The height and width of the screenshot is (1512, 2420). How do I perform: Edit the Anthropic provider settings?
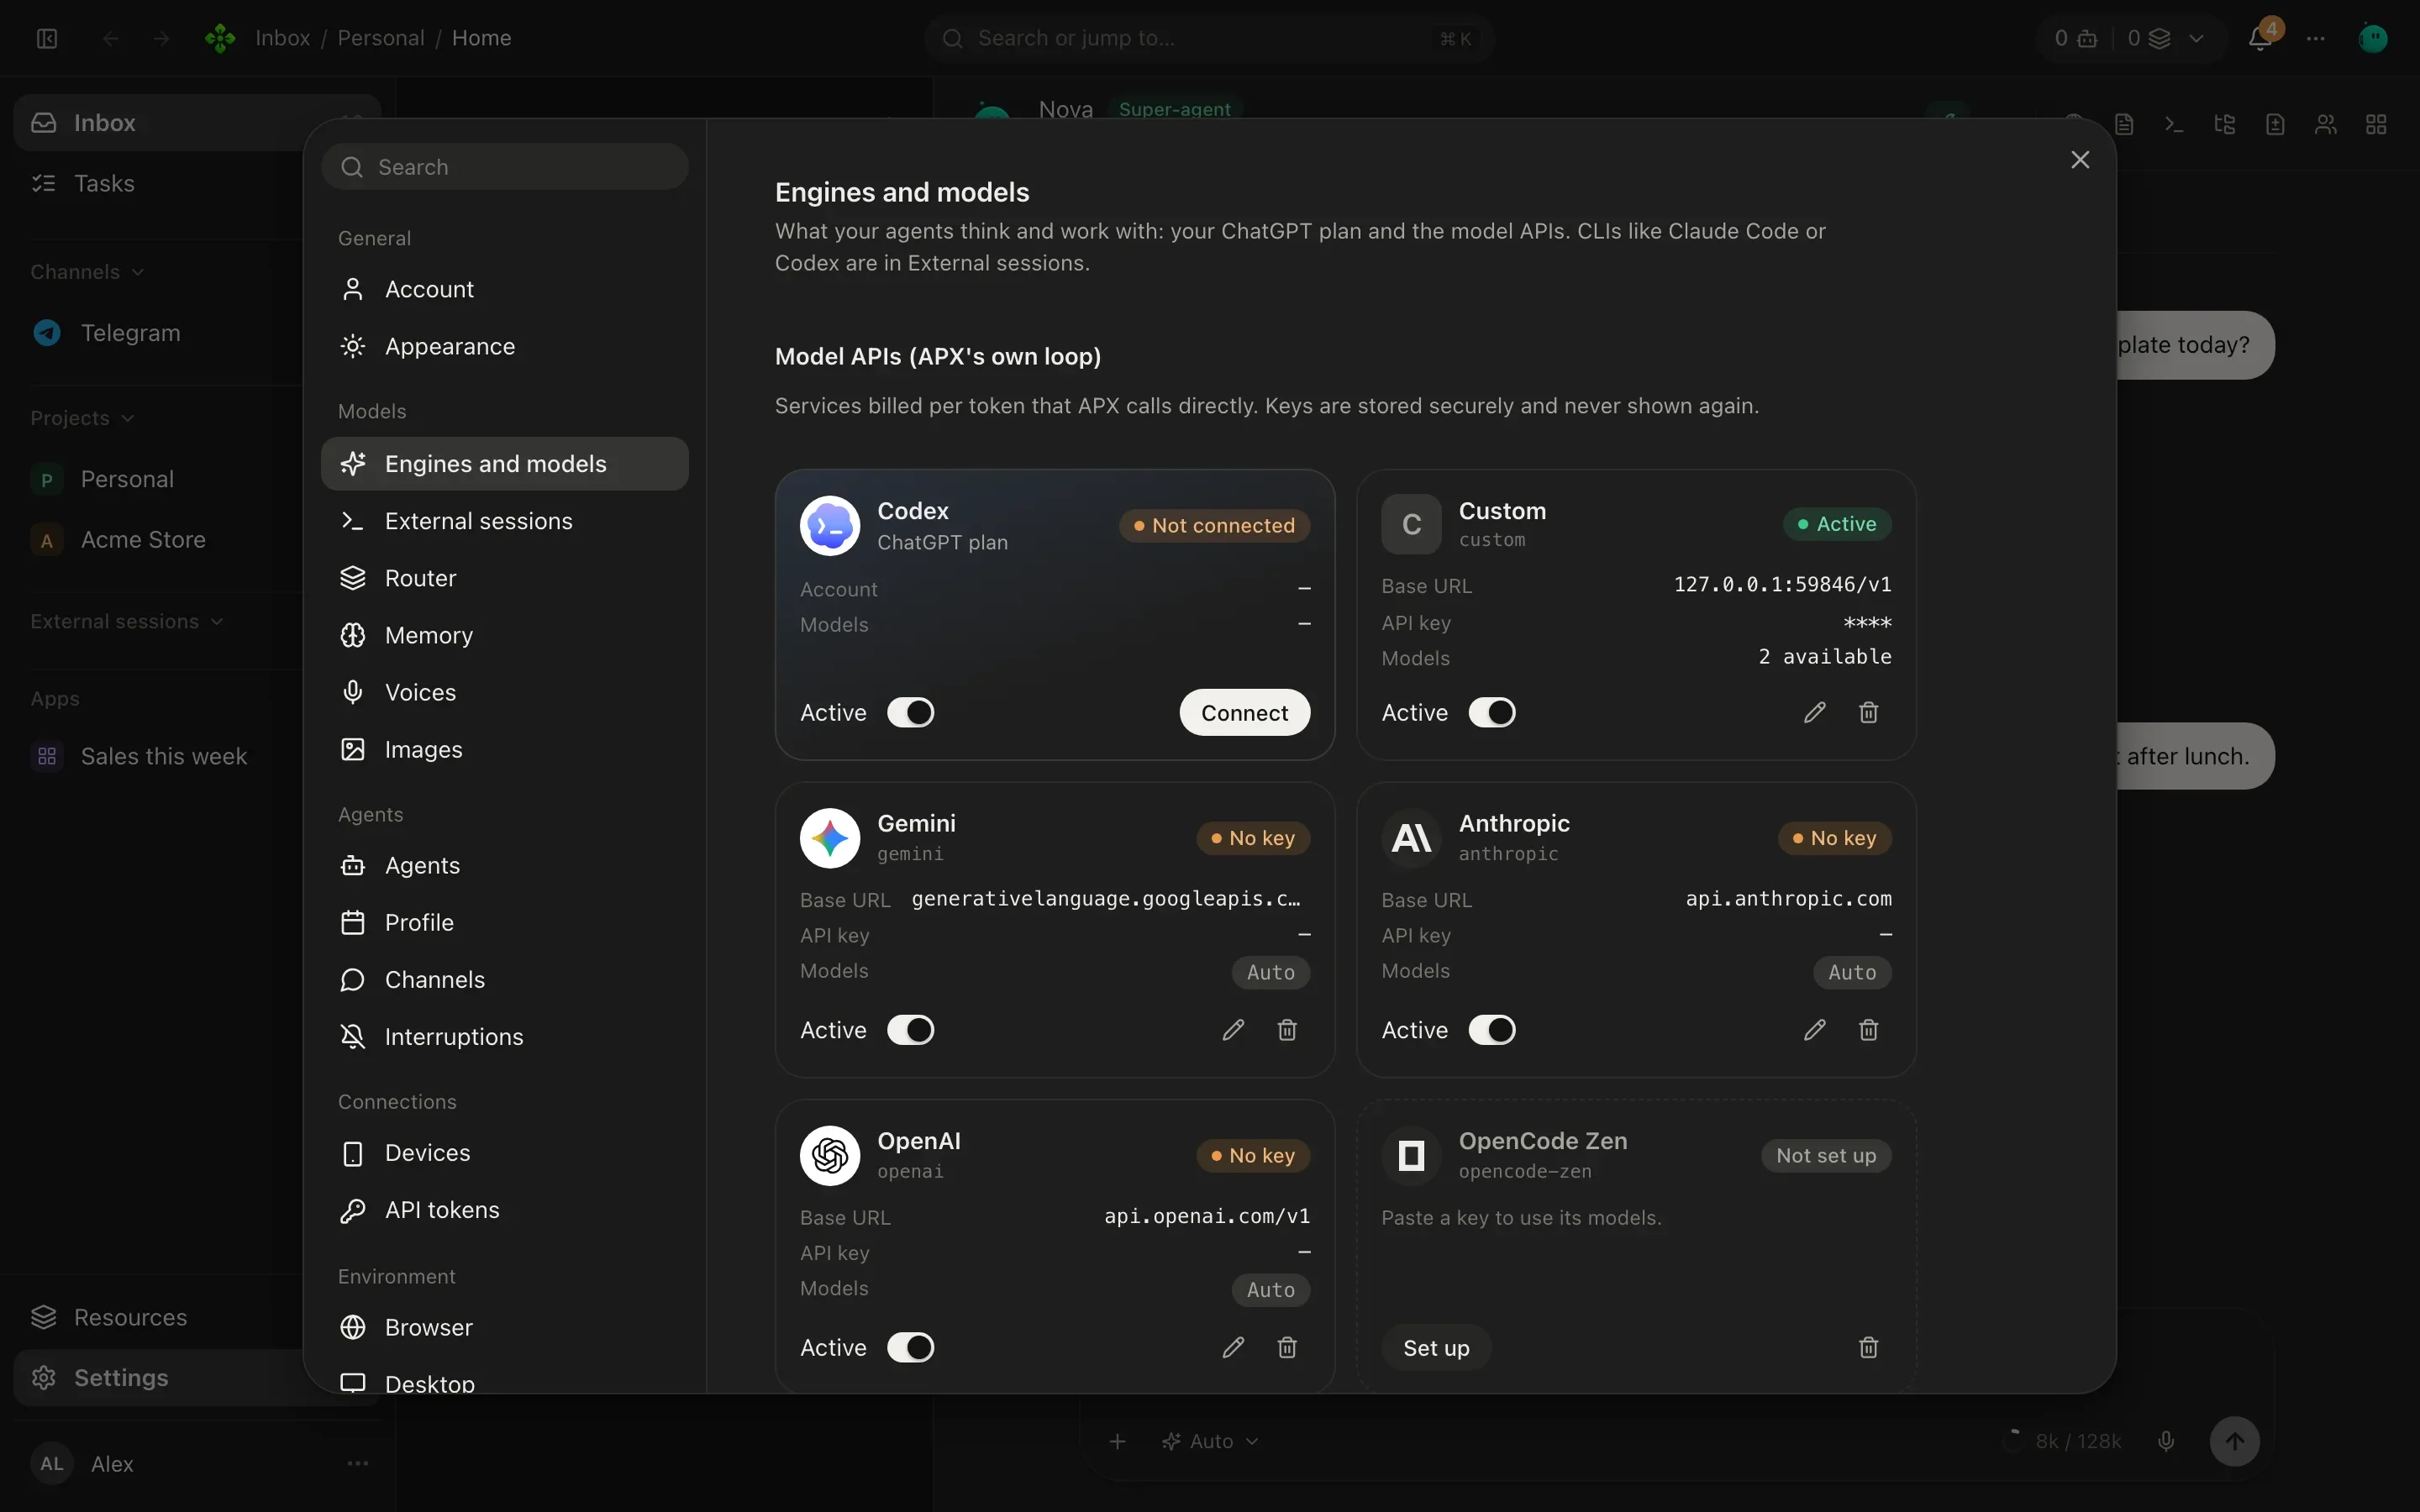1814,1029
